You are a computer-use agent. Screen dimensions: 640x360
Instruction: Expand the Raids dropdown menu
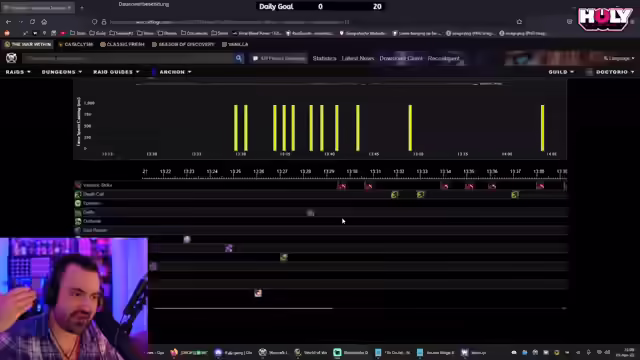click(x=18, y=72)
